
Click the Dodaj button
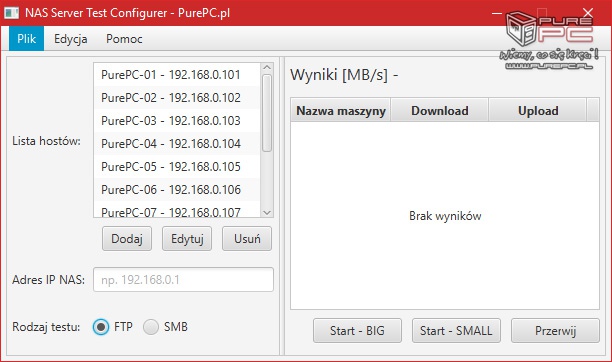[127, 239]
